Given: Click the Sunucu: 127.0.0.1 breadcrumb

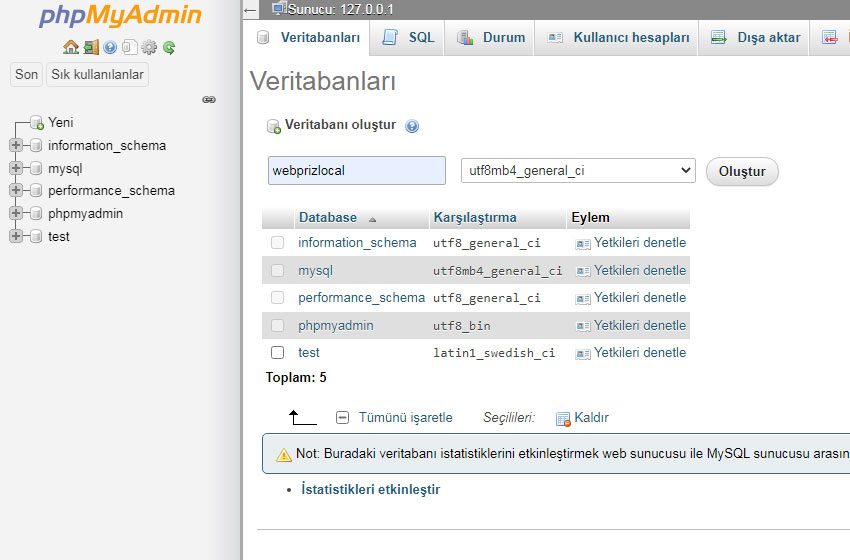Looking at the screenshot, I should click(341, 9).
